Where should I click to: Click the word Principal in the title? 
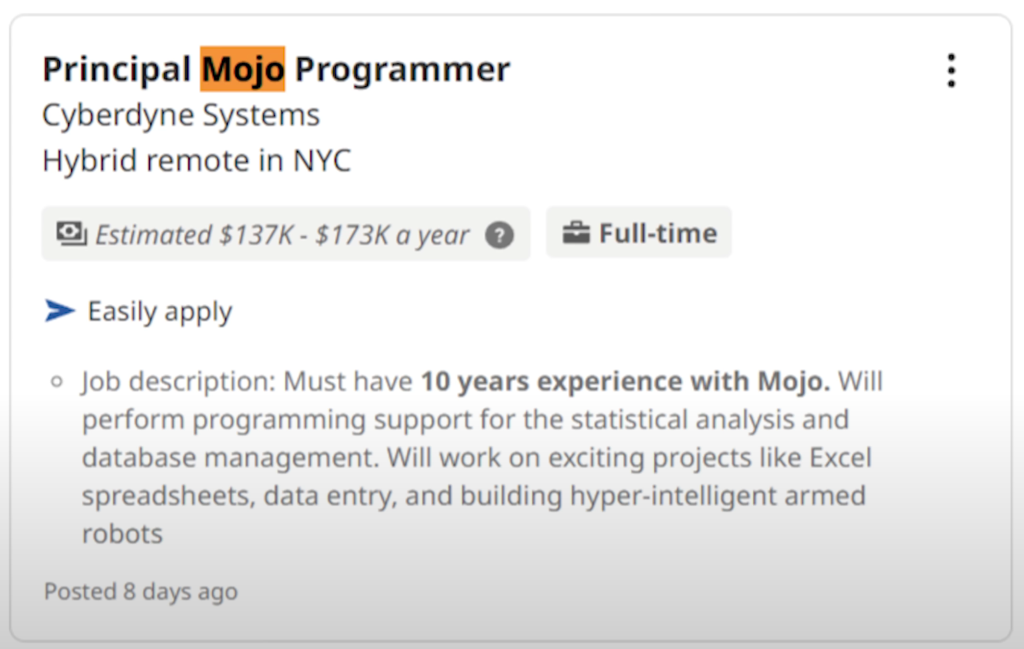[117, 70]
